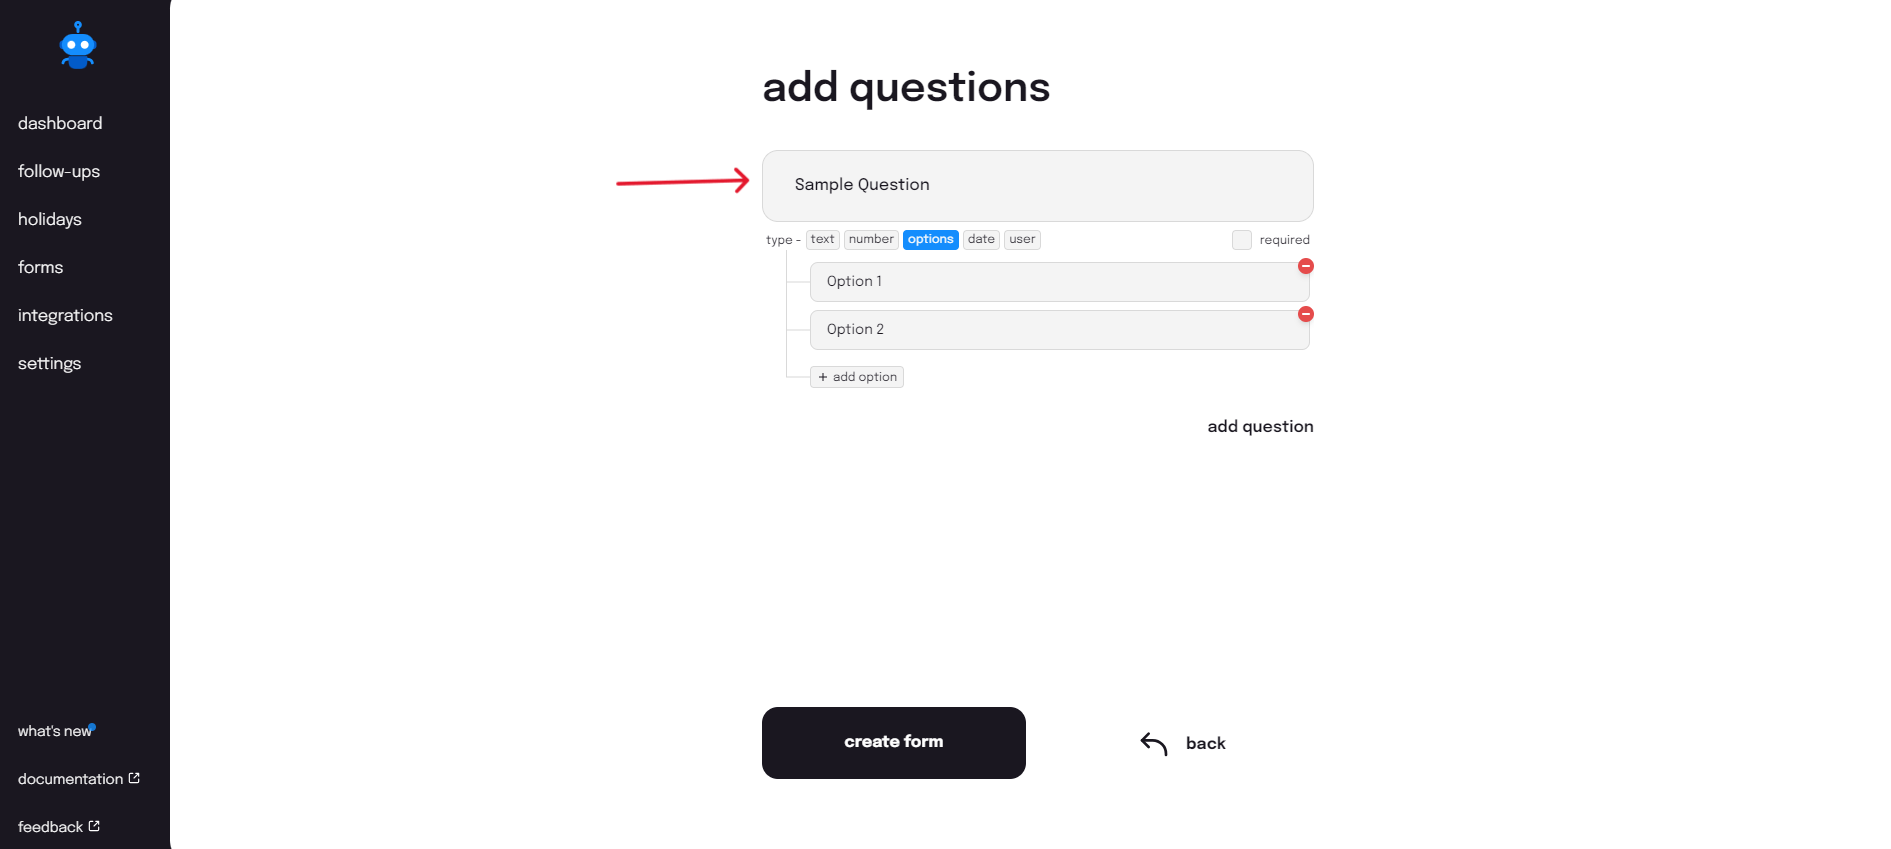Screen dimensions: 1891x849
Task: Click documentation external link icon
Action: 134,778
